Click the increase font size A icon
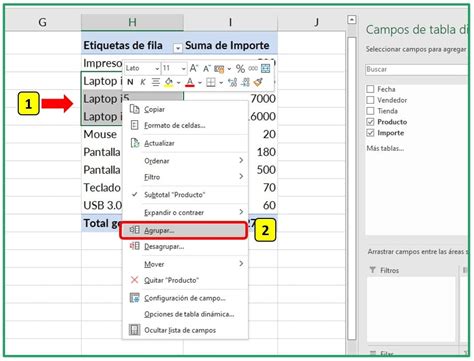474x361 pixels. click(x=194, y=68)
